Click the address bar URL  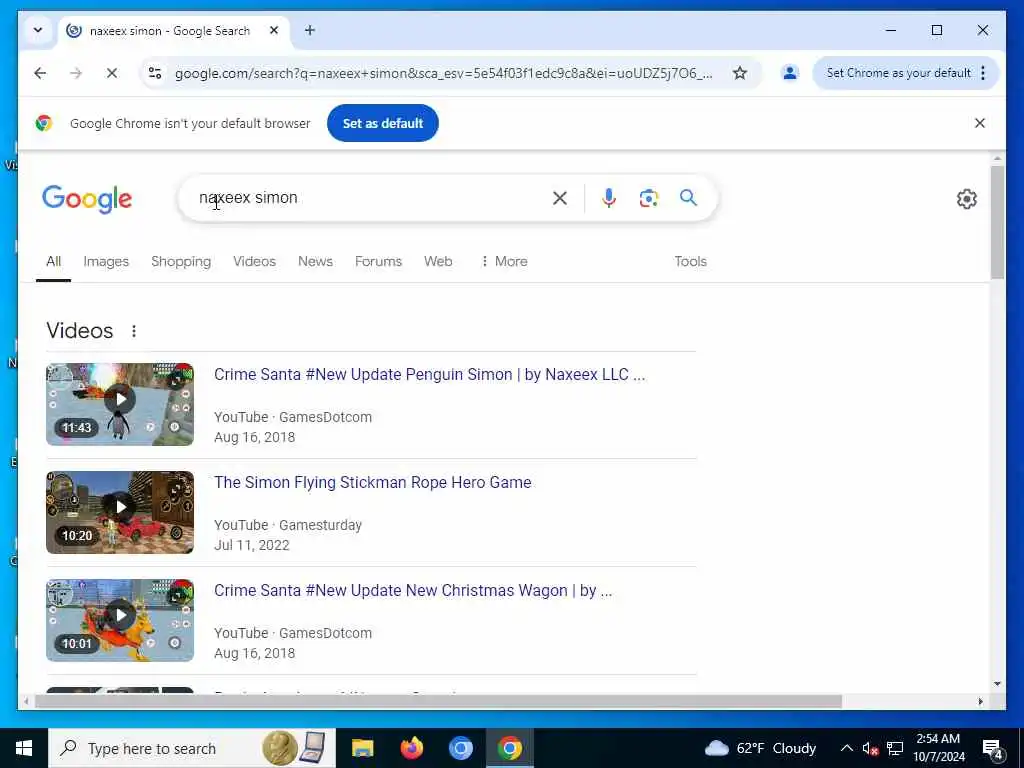[443, 73]
